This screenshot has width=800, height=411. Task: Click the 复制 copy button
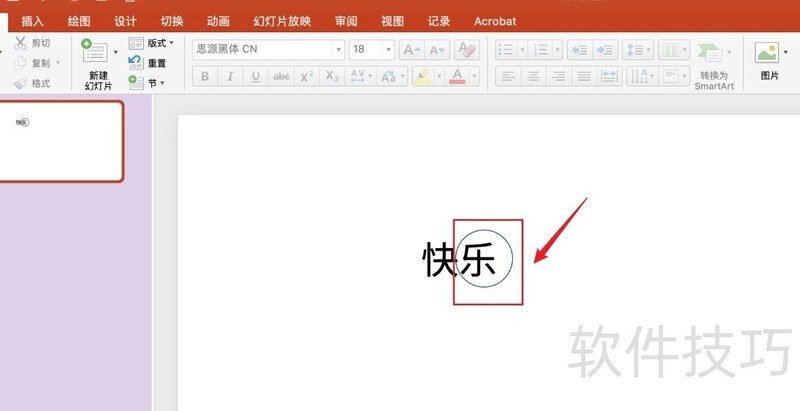(x=32, y=63)
